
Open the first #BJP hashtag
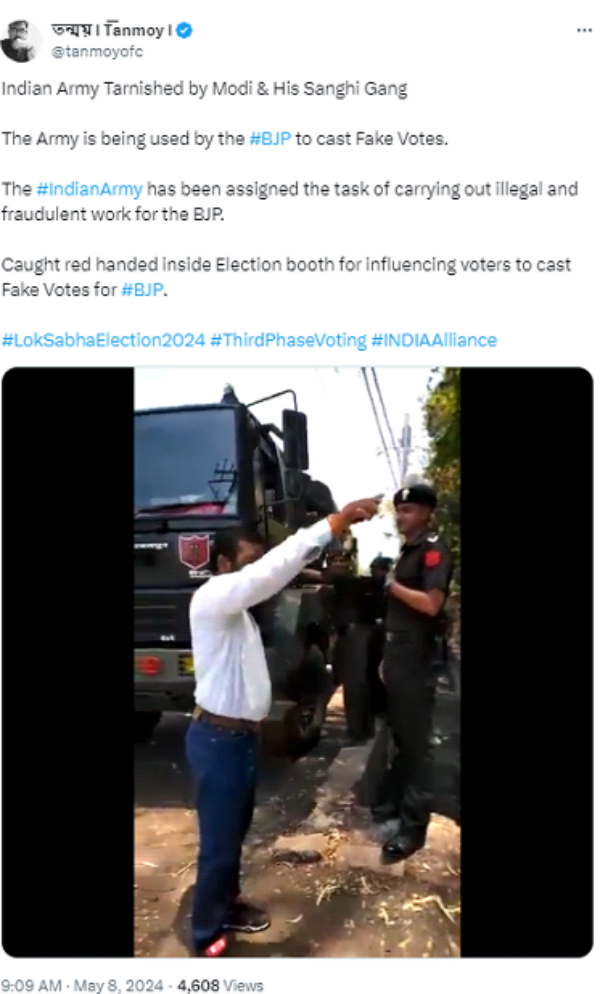tap(270, 139)
